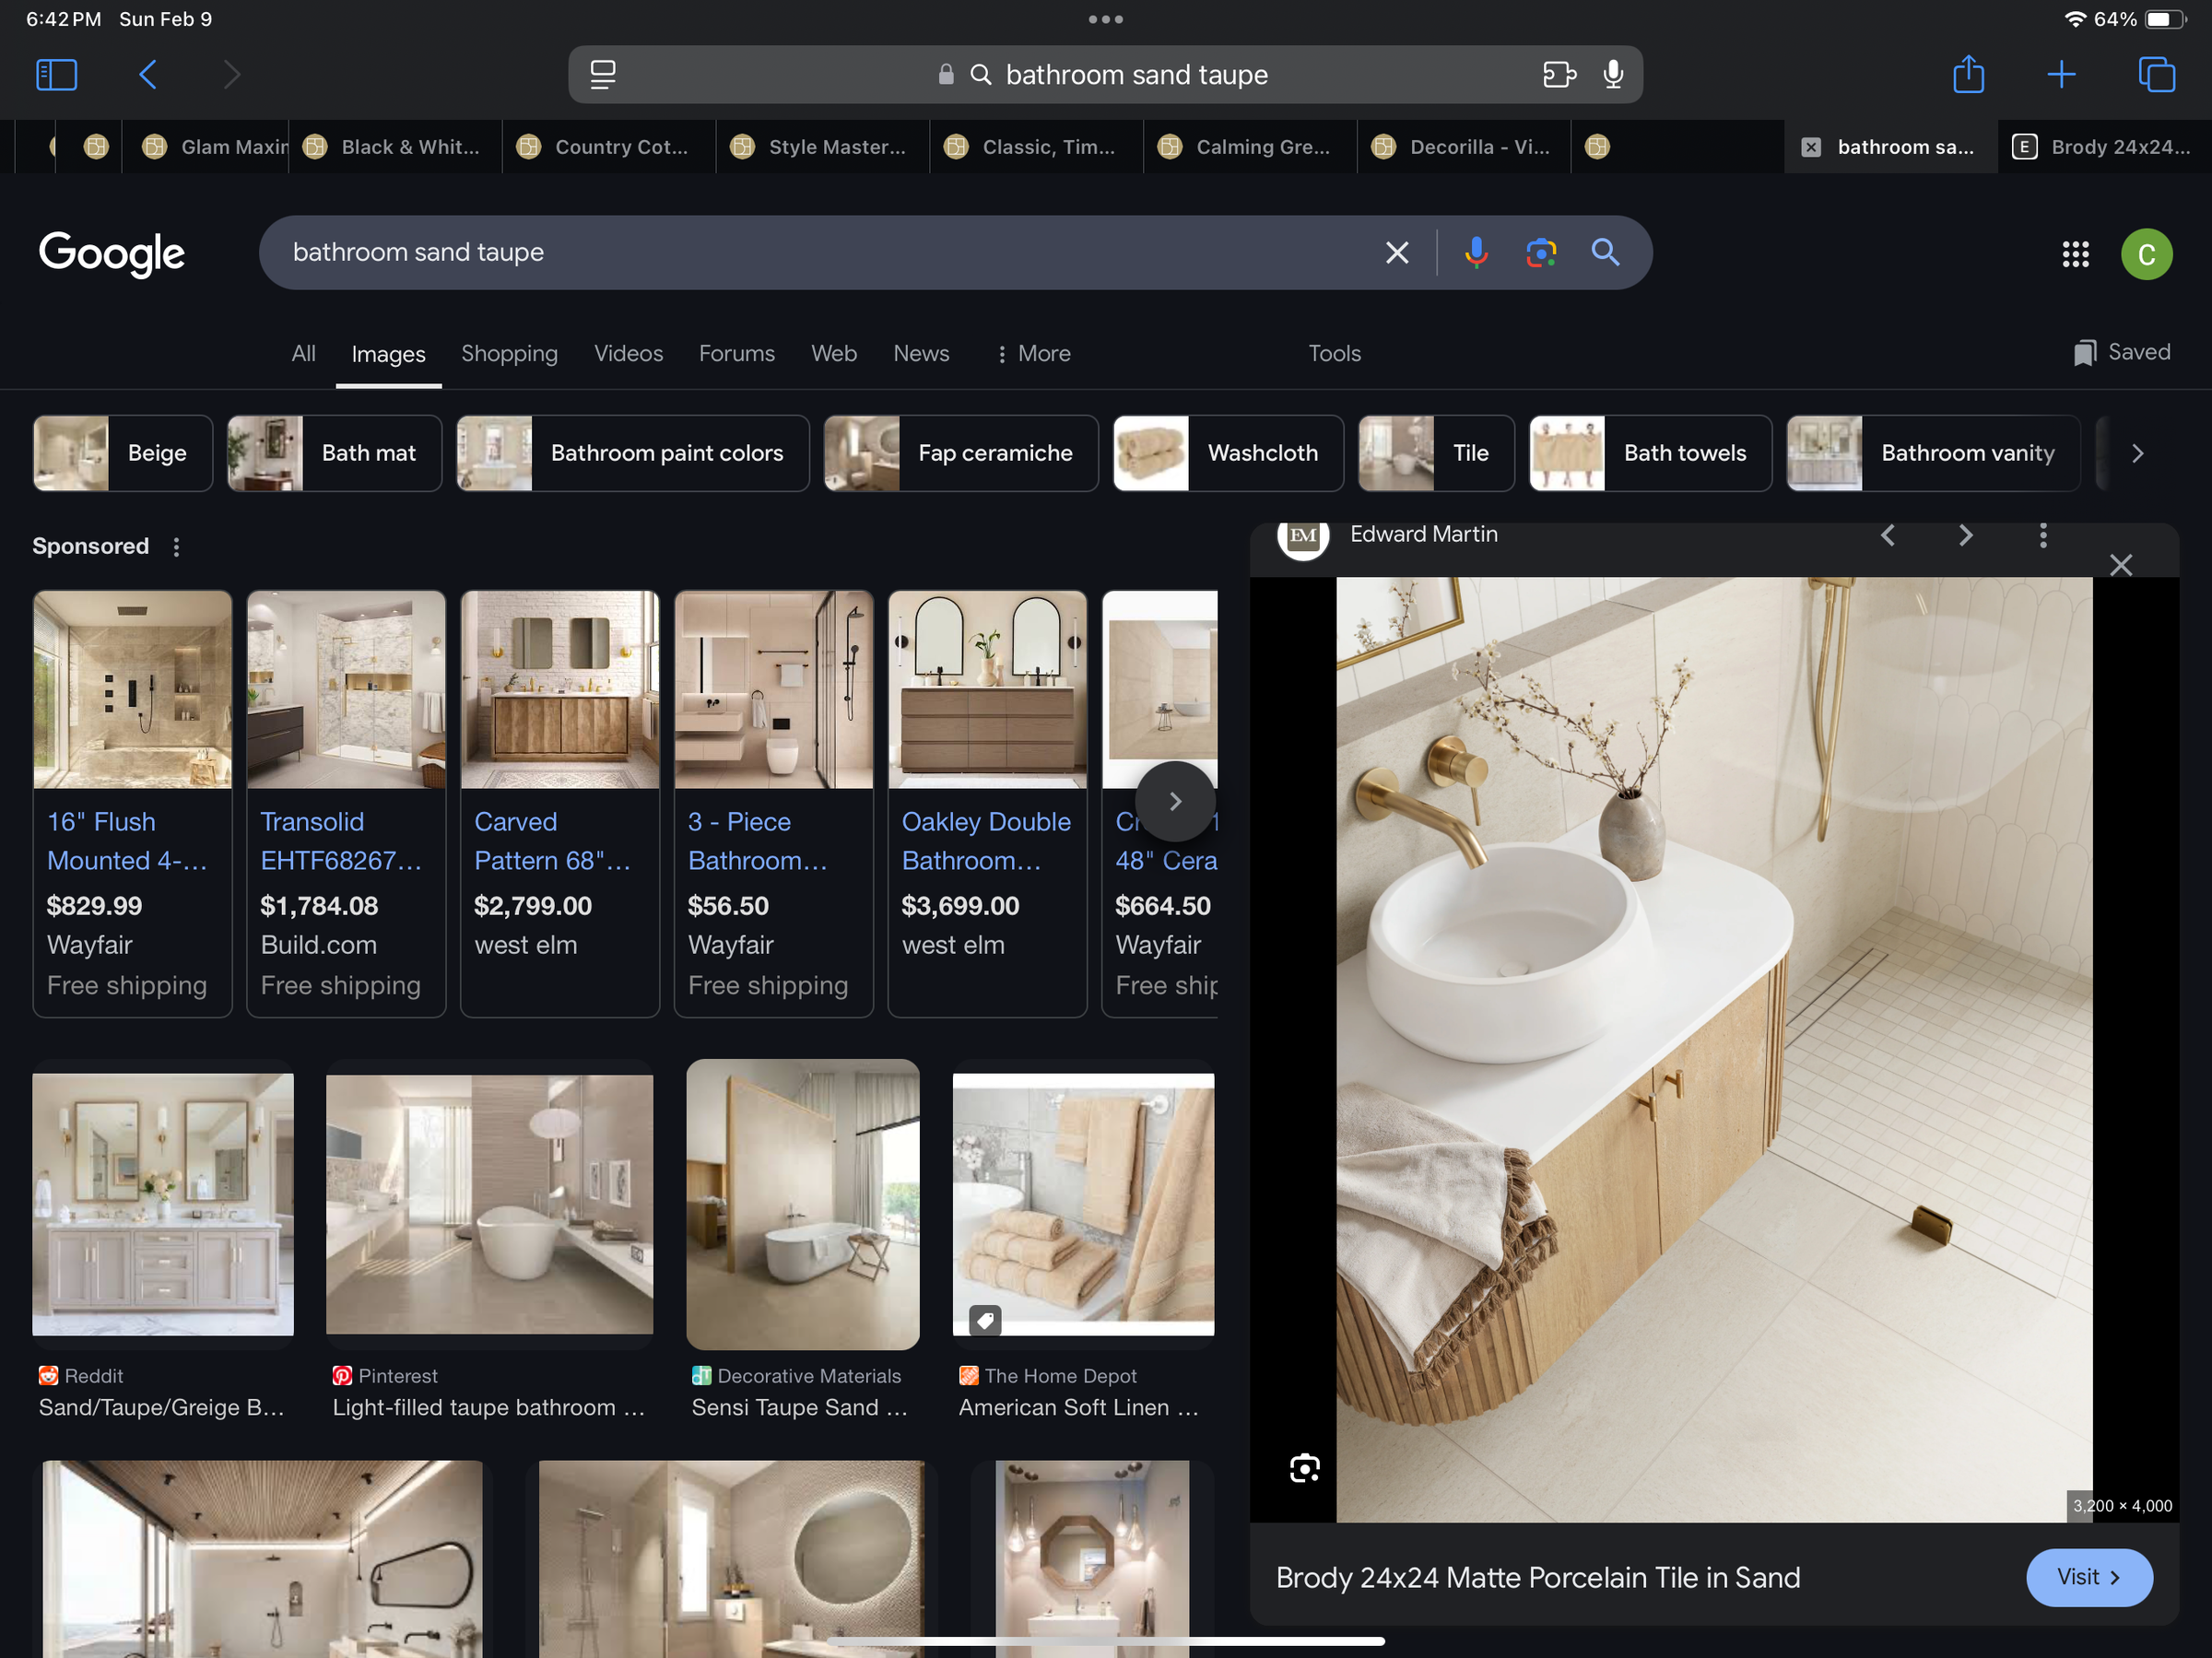Image resolution: width=2212 pixels, height=1658 pixels.
Task: Open the Calming Gre... browser tab
Action: click(1250, 147)
